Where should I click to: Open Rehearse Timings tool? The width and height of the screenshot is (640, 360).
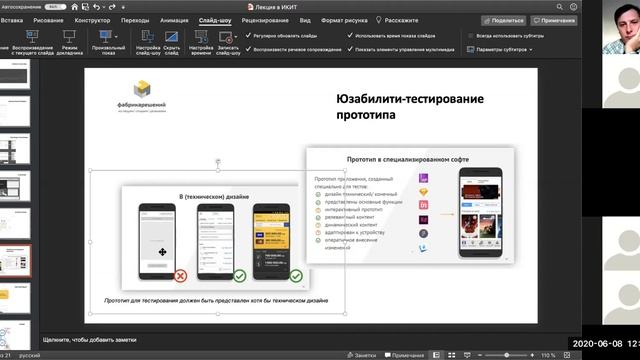click(201, 42)
